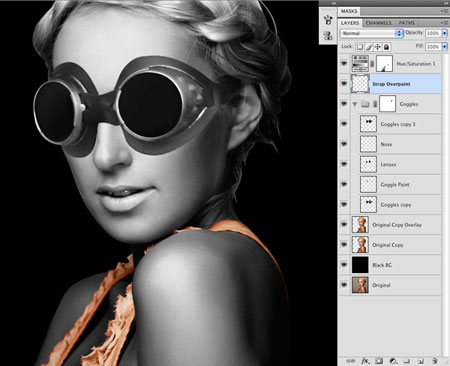450x366 pixels.
Task: Open the layer style fx menu
Action: point(365,361)
